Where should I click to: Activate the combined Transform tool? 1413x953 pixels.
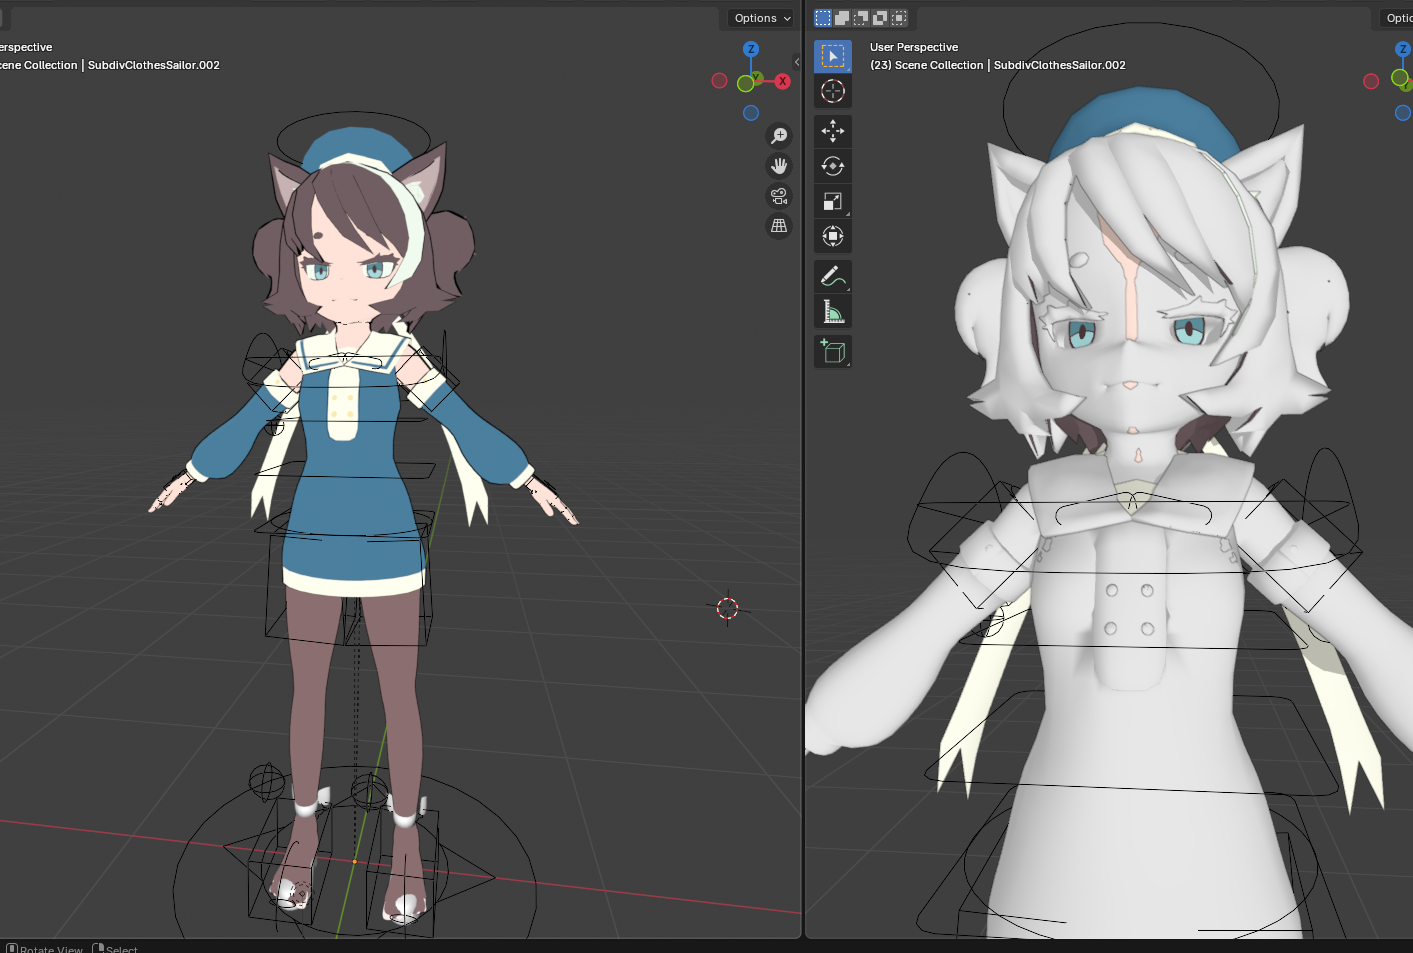click(833, 236)
